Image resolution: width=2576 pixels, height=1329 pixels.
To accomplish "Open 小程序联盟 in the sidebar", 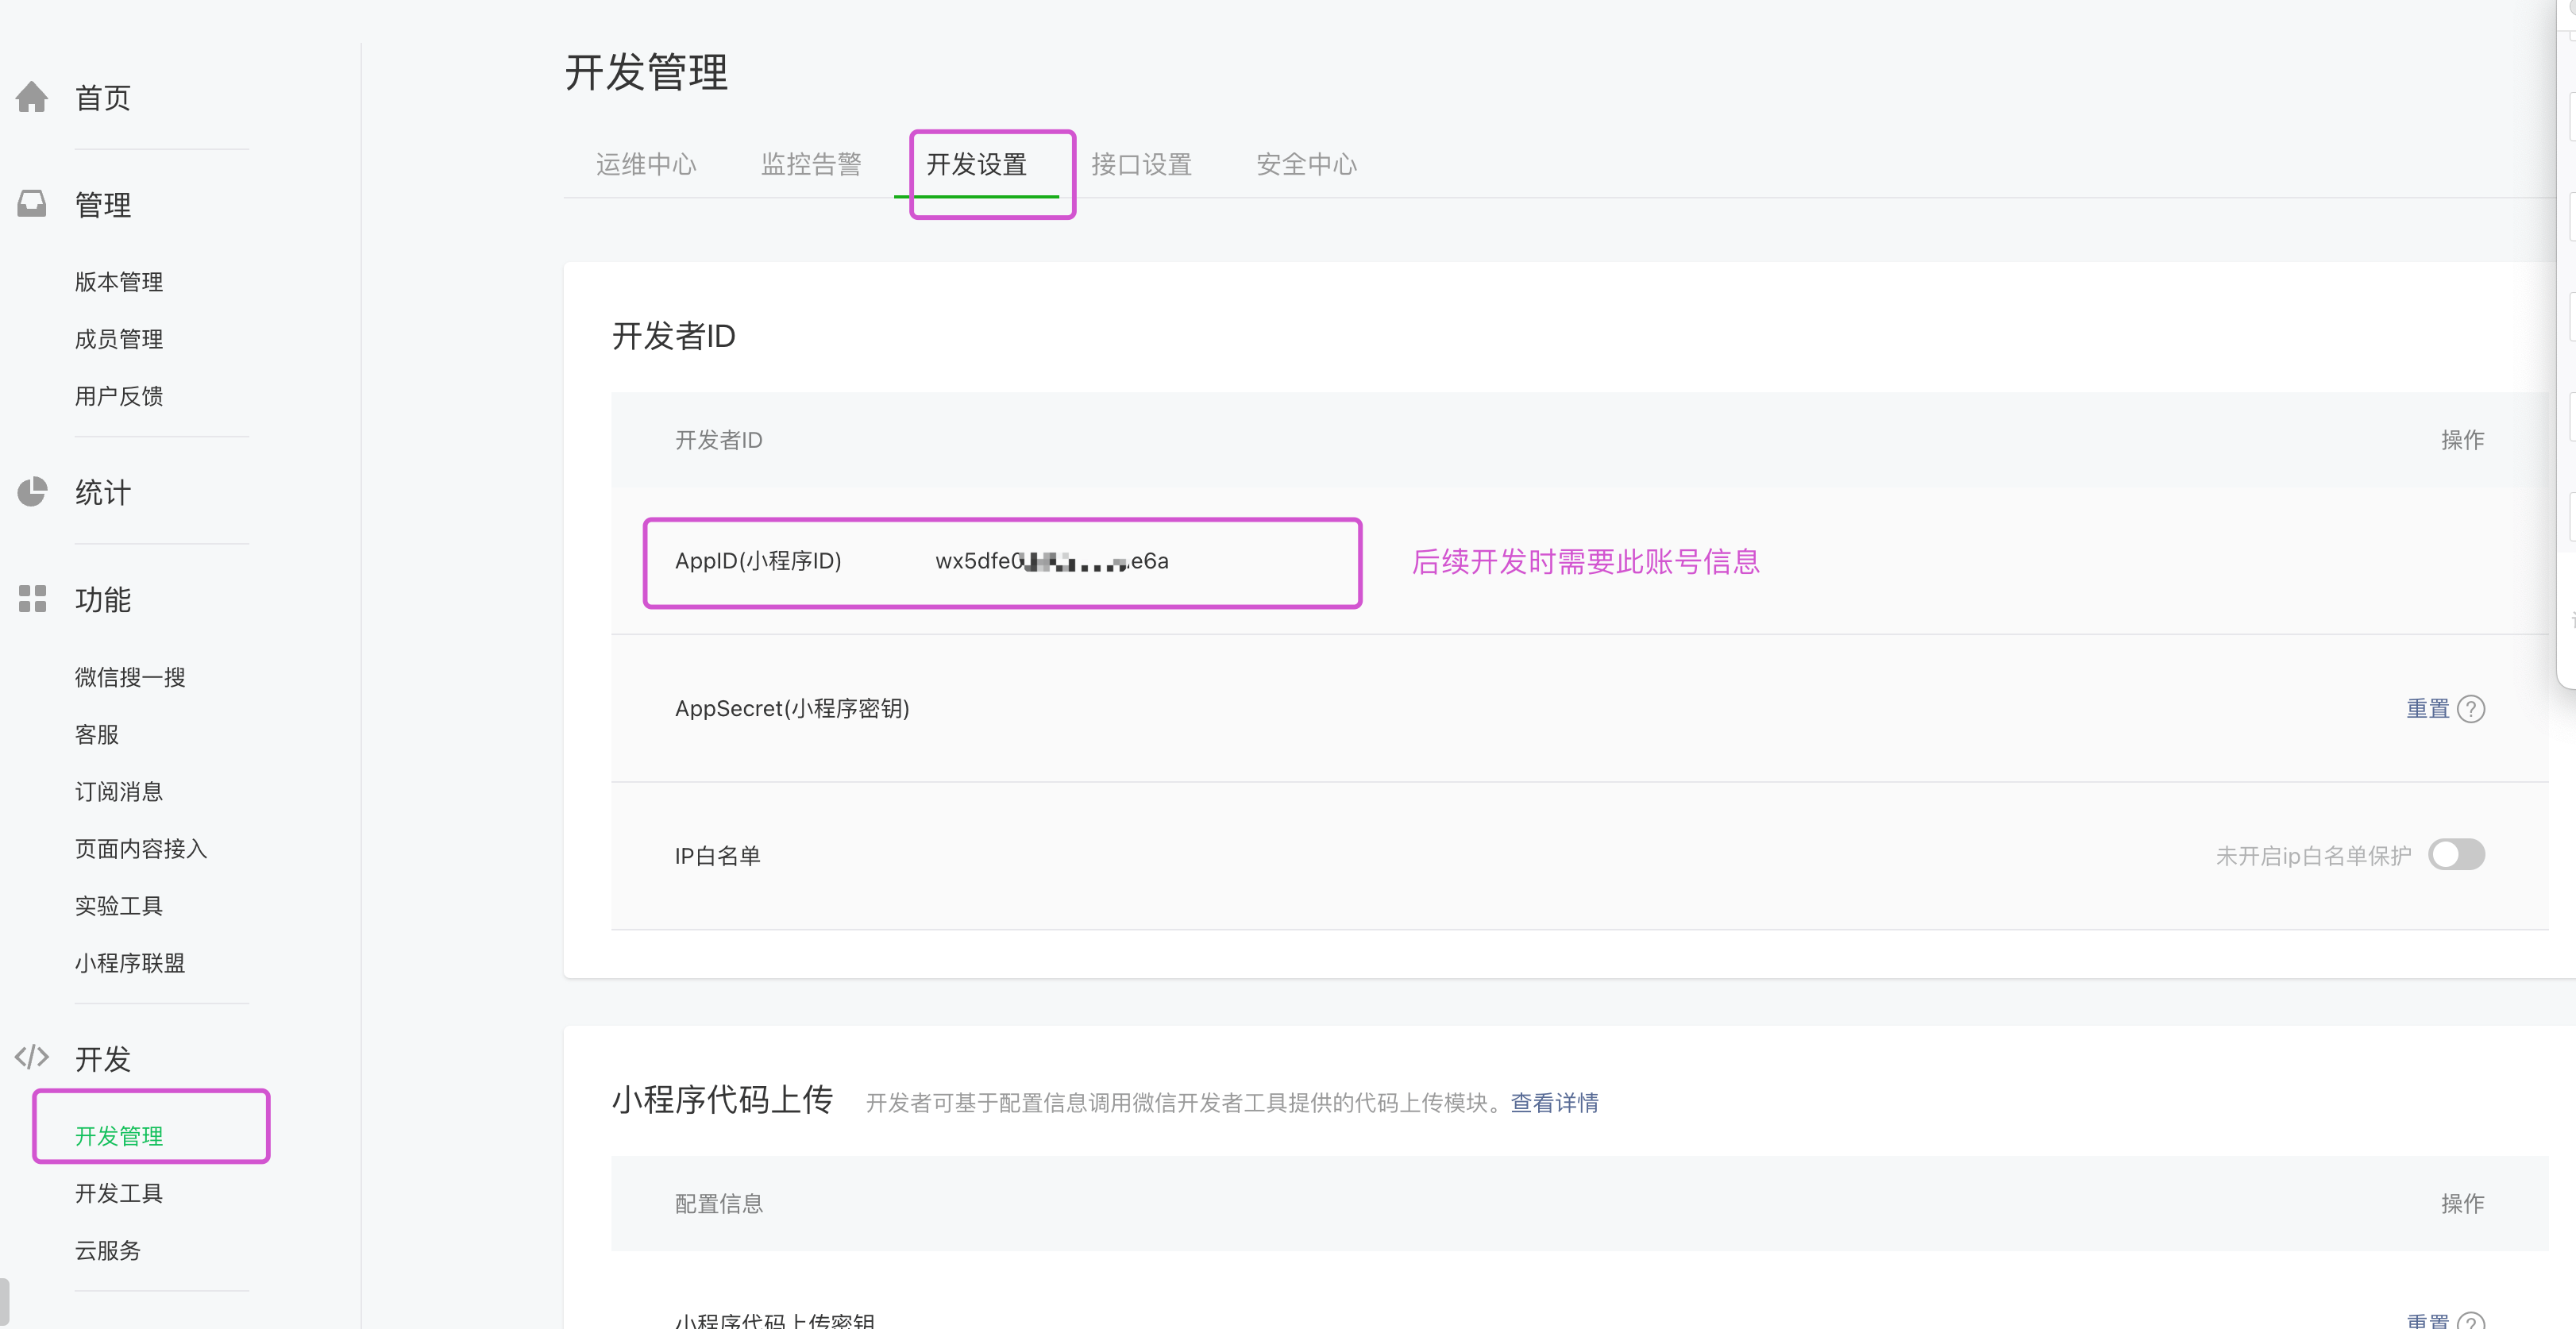I will [130, 962].
